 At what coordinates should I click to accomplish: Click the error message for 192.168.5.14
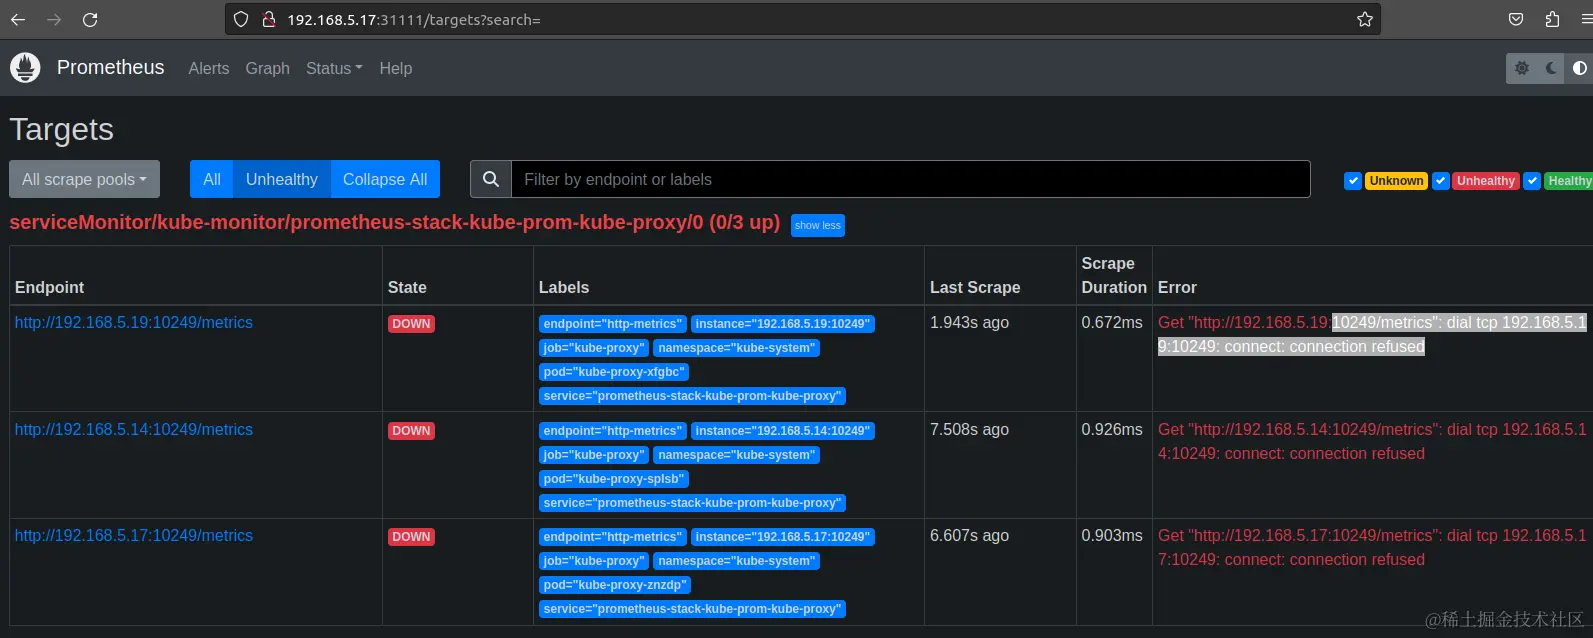tap(1372, 441)
